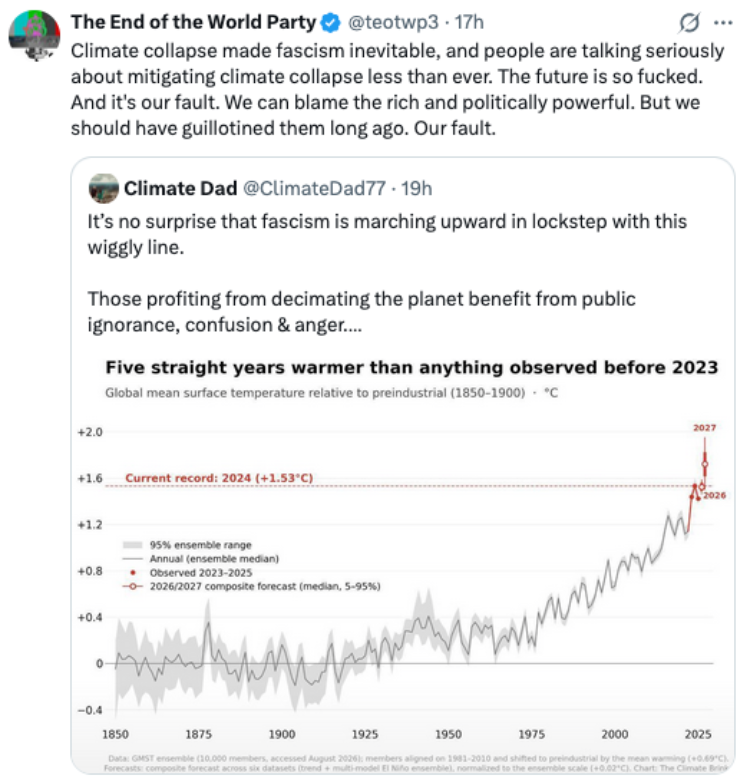Open The End of the World Party avatar
Viewport: 750px width, 782px height.
point(34,35)
